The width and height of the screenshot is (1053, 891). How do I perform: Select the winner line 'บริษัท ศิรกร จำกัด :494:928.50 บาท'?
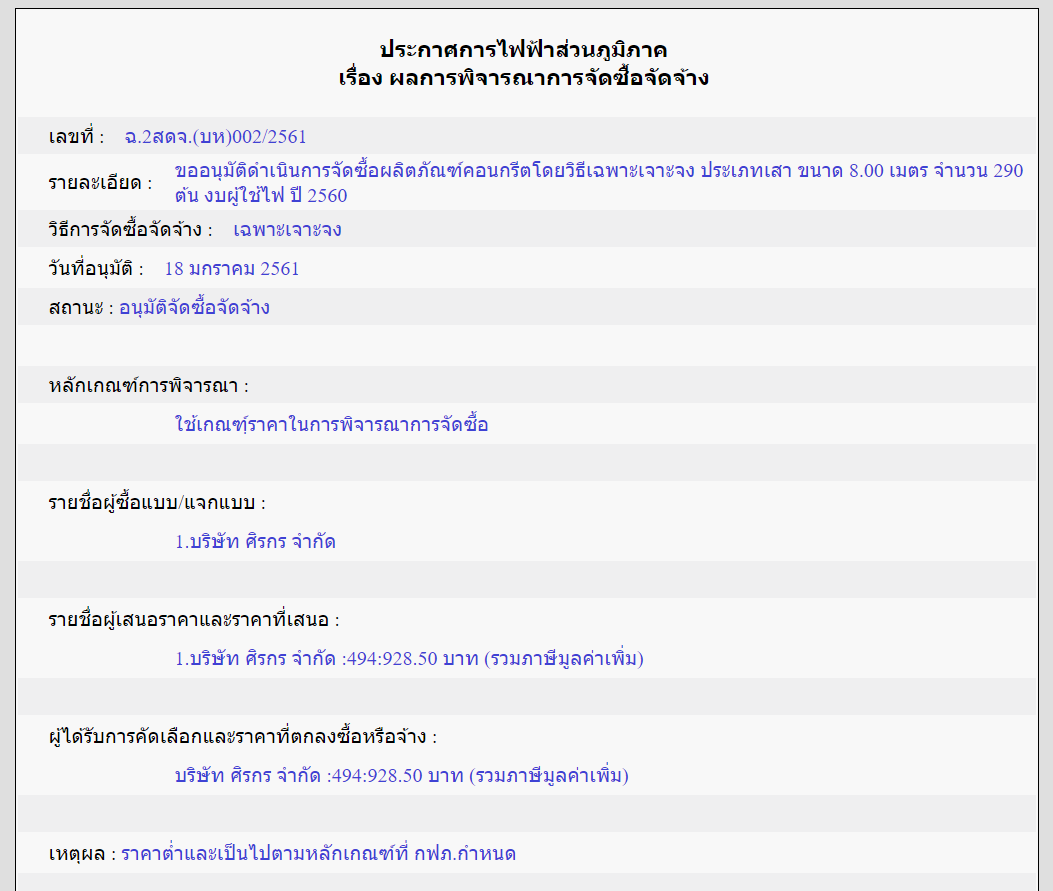pyautogui.click(x=319, y=776)
